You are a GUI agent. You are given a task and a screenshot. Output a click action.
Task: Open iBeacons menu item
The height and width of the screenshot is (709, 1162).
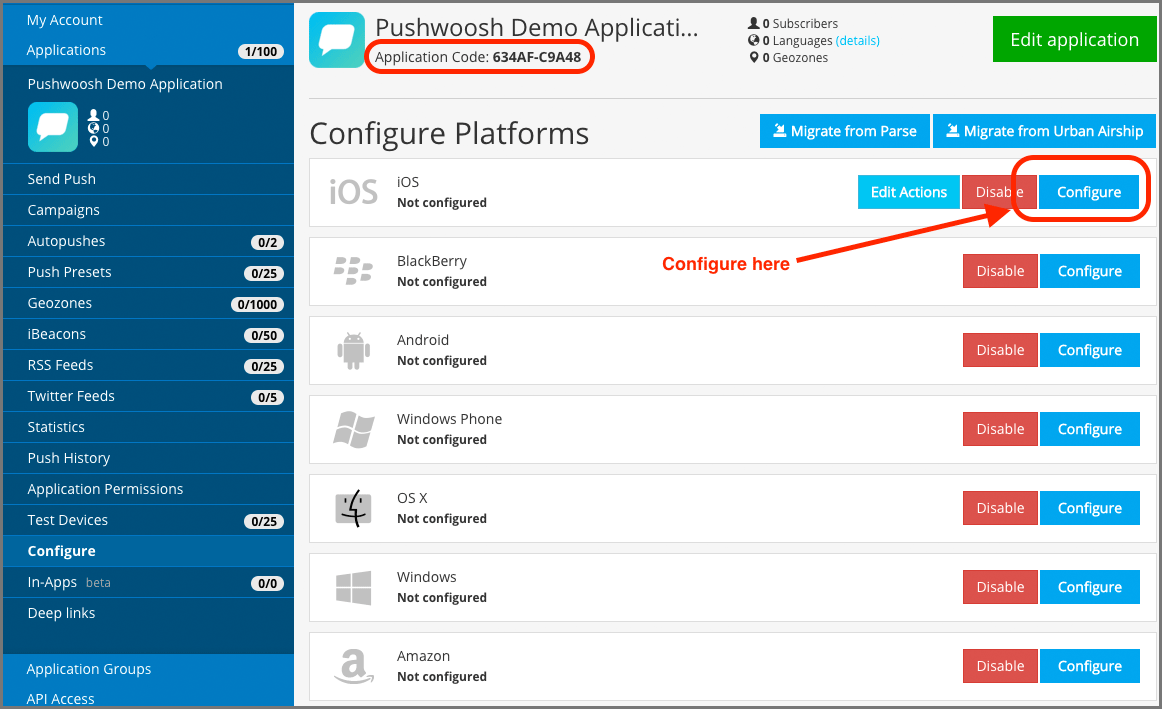click(148, 334)
